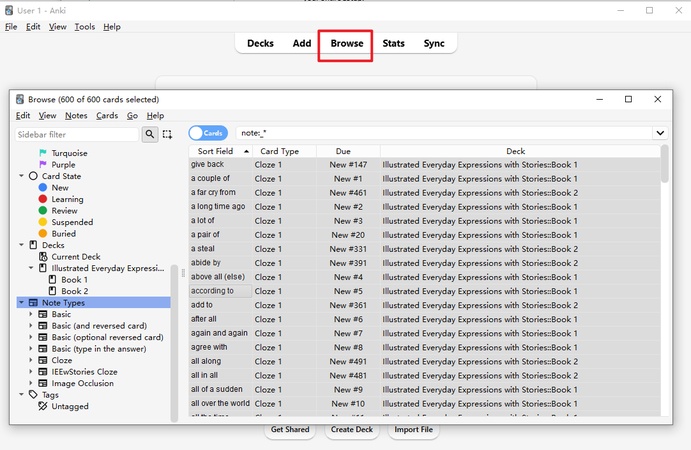Click the Book 2 deck icon
691x450 pixels.
[52, 291]
